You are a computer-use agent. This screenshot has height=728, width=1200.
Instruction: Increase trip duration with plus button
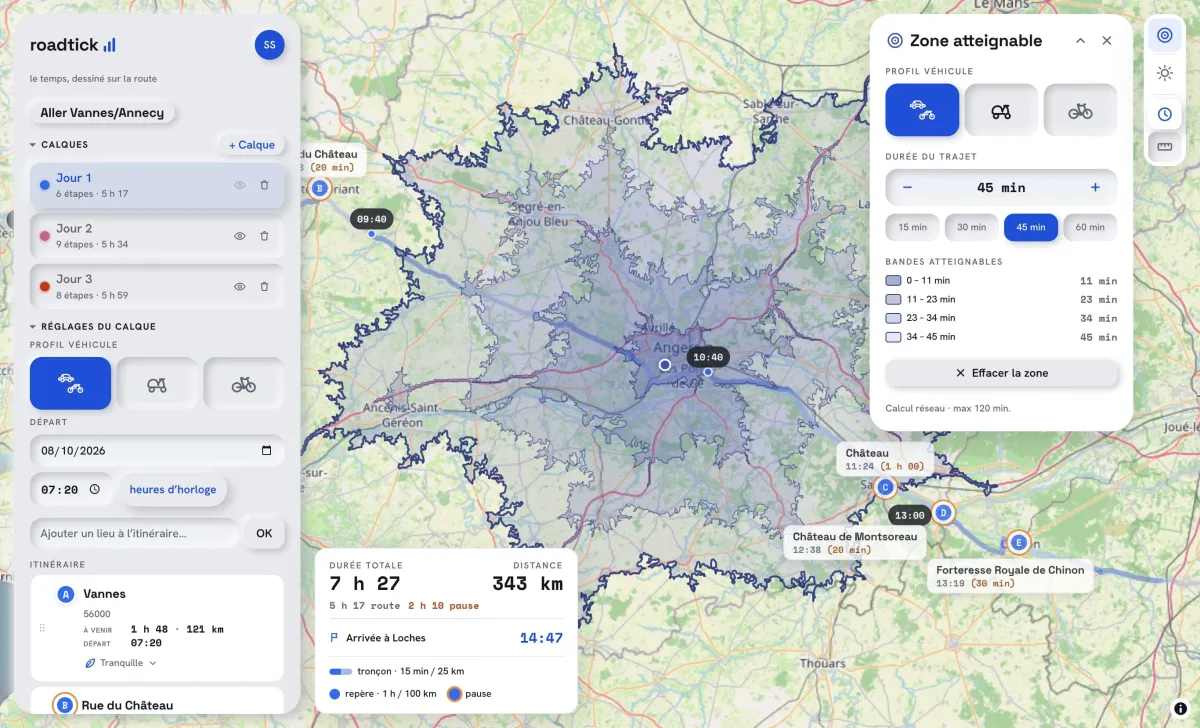[x=1095, y=187]
